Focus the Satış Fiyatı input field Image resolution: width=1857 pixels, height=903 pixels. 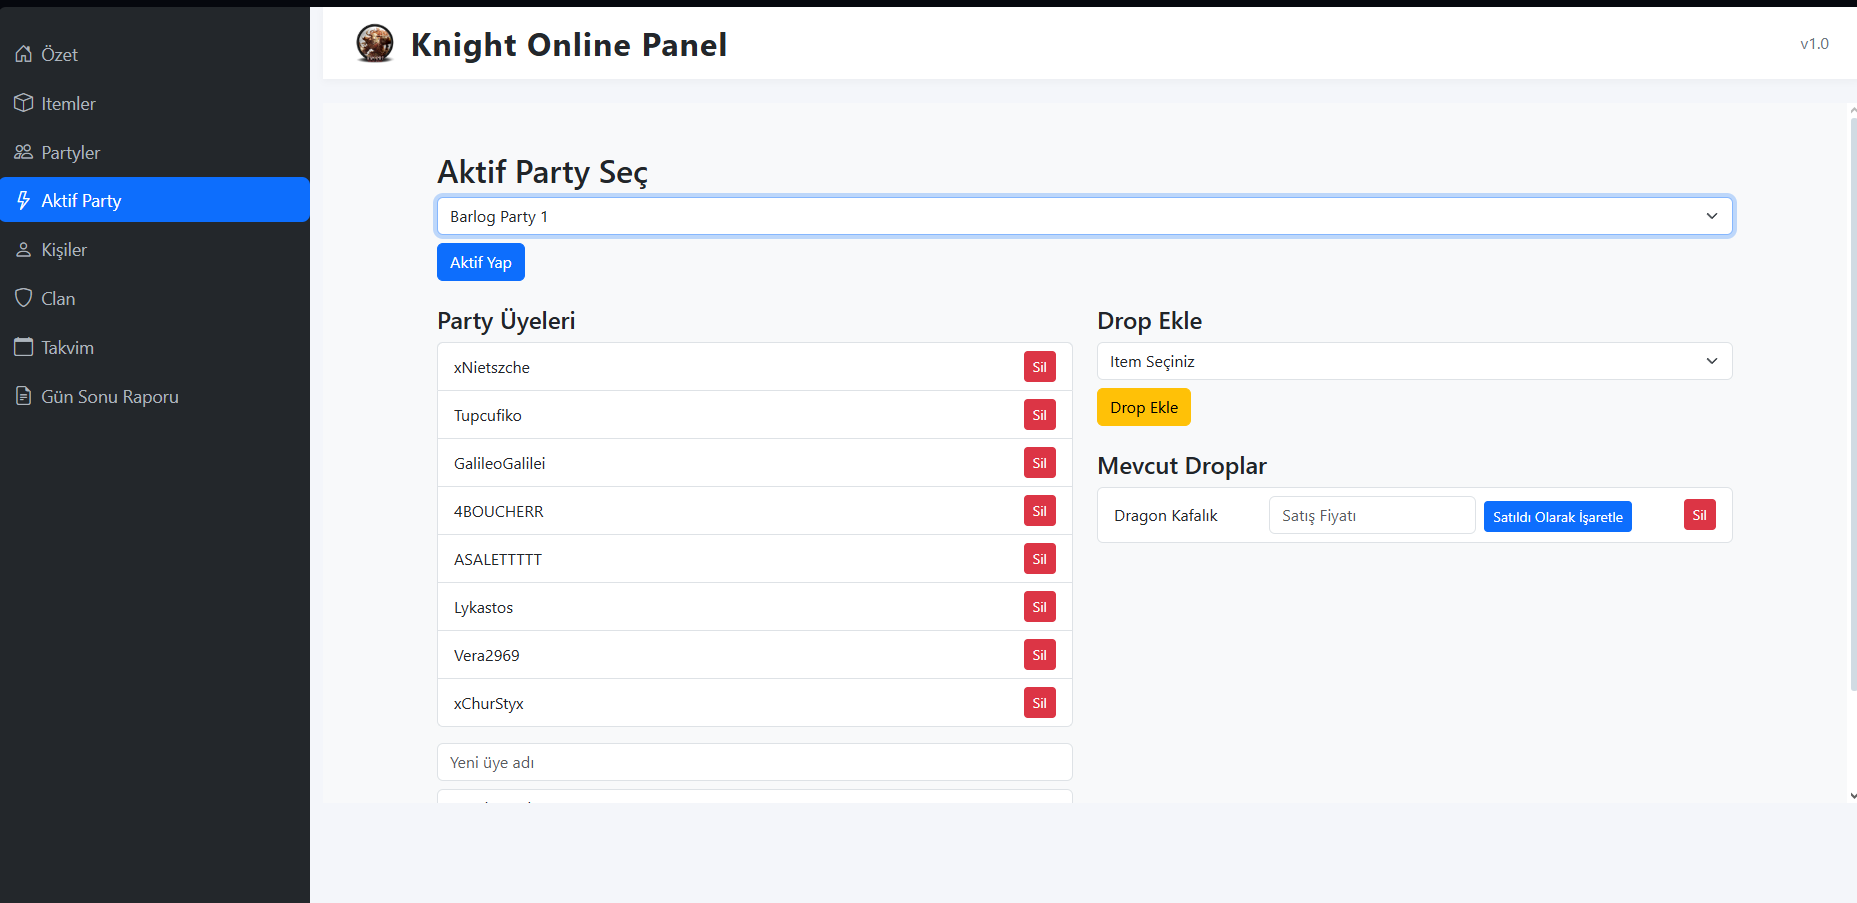1371,516
